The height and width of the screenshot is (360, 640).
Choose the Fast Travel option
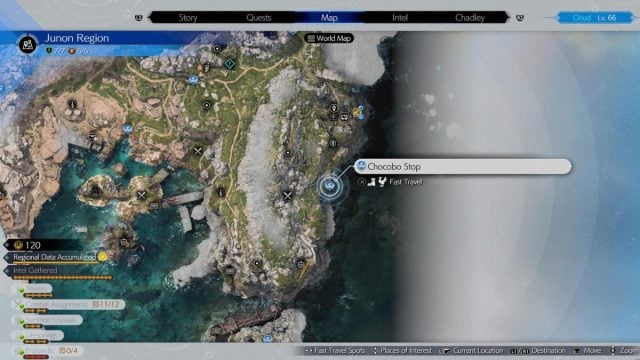pyautogui.click(x=406, y=182)
